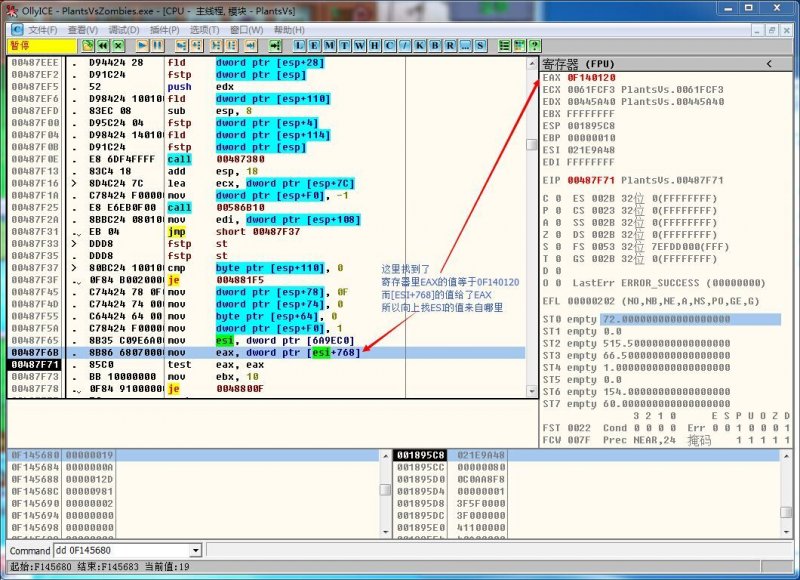Open Executable modules with E button
800x580 pixels.
click(314, 46)
